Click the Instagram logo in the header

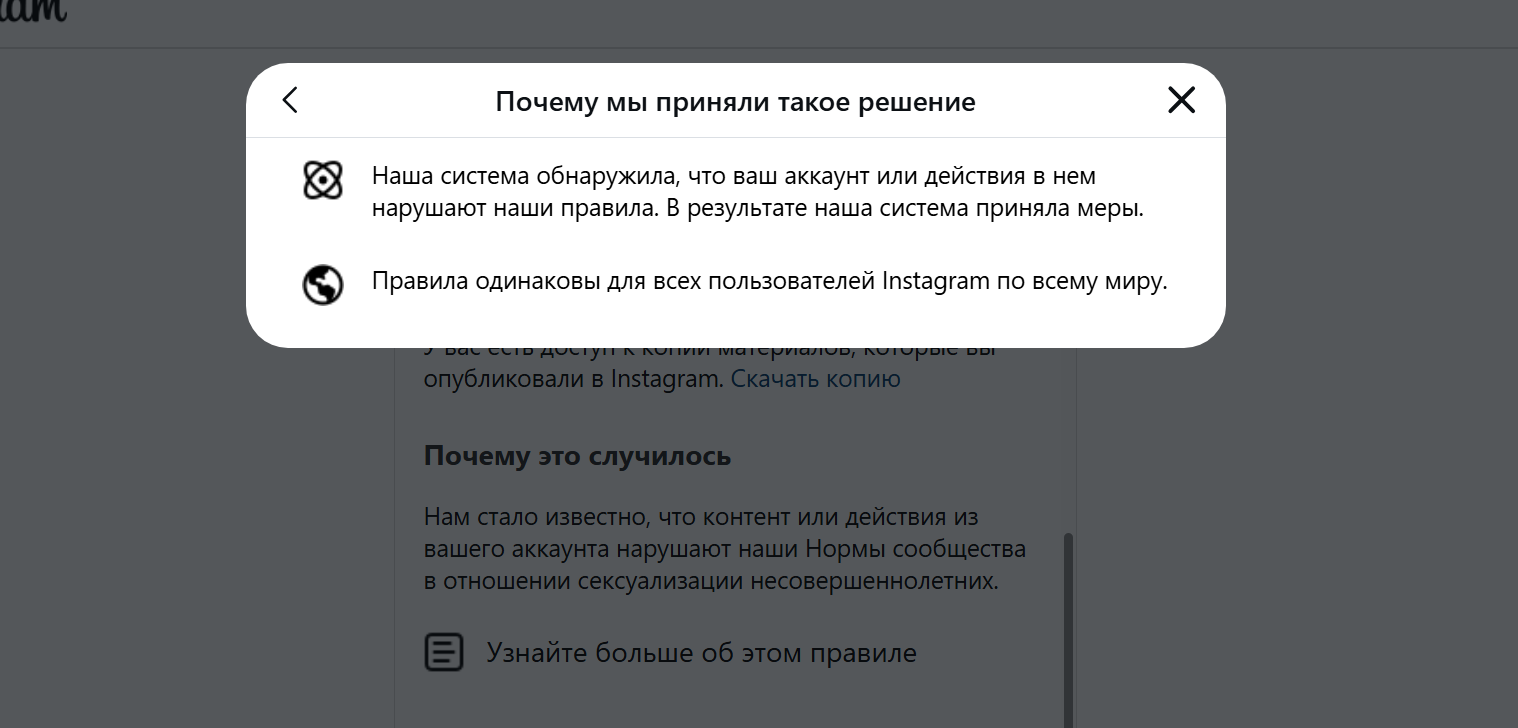33,12
